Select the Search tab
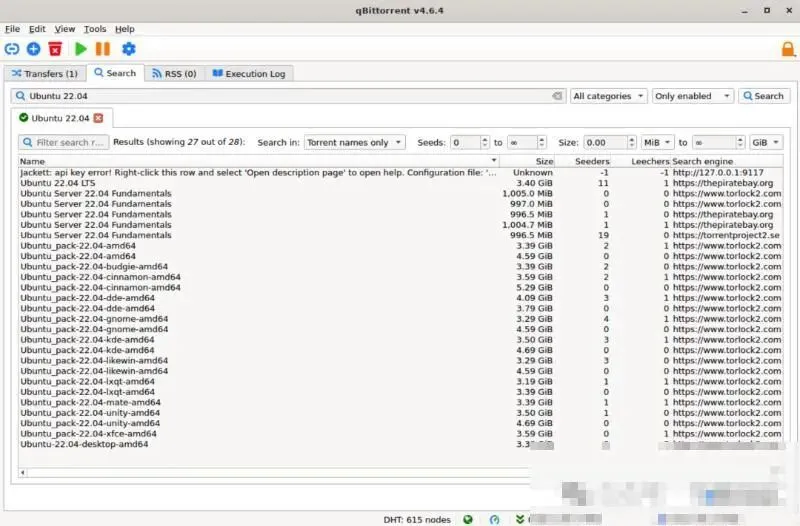Image resolution: width=800 pixels, height=526 pixels. [115, 73]
